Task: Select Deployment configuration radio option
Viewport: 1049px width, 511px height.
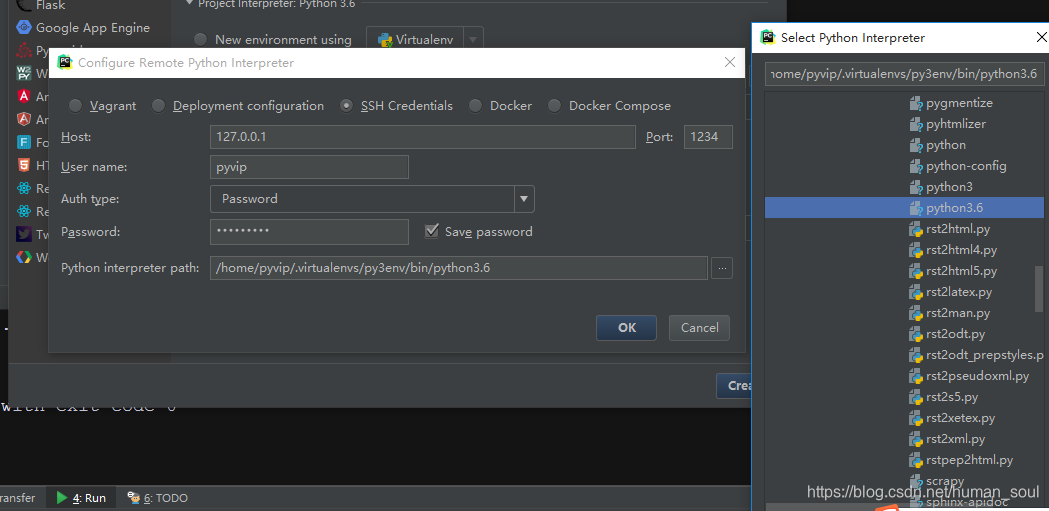Action: pos(159,106)
